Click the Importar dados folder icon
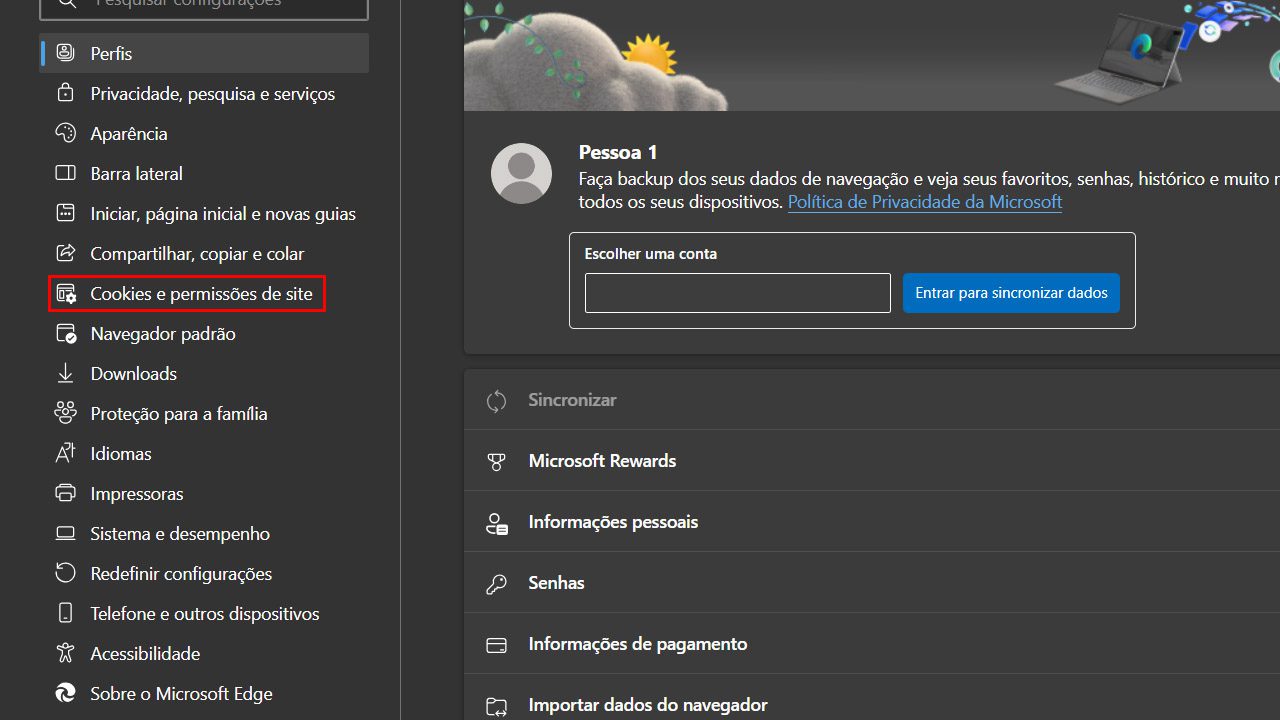The image size is (1280, 720). [x=496, y=706]
